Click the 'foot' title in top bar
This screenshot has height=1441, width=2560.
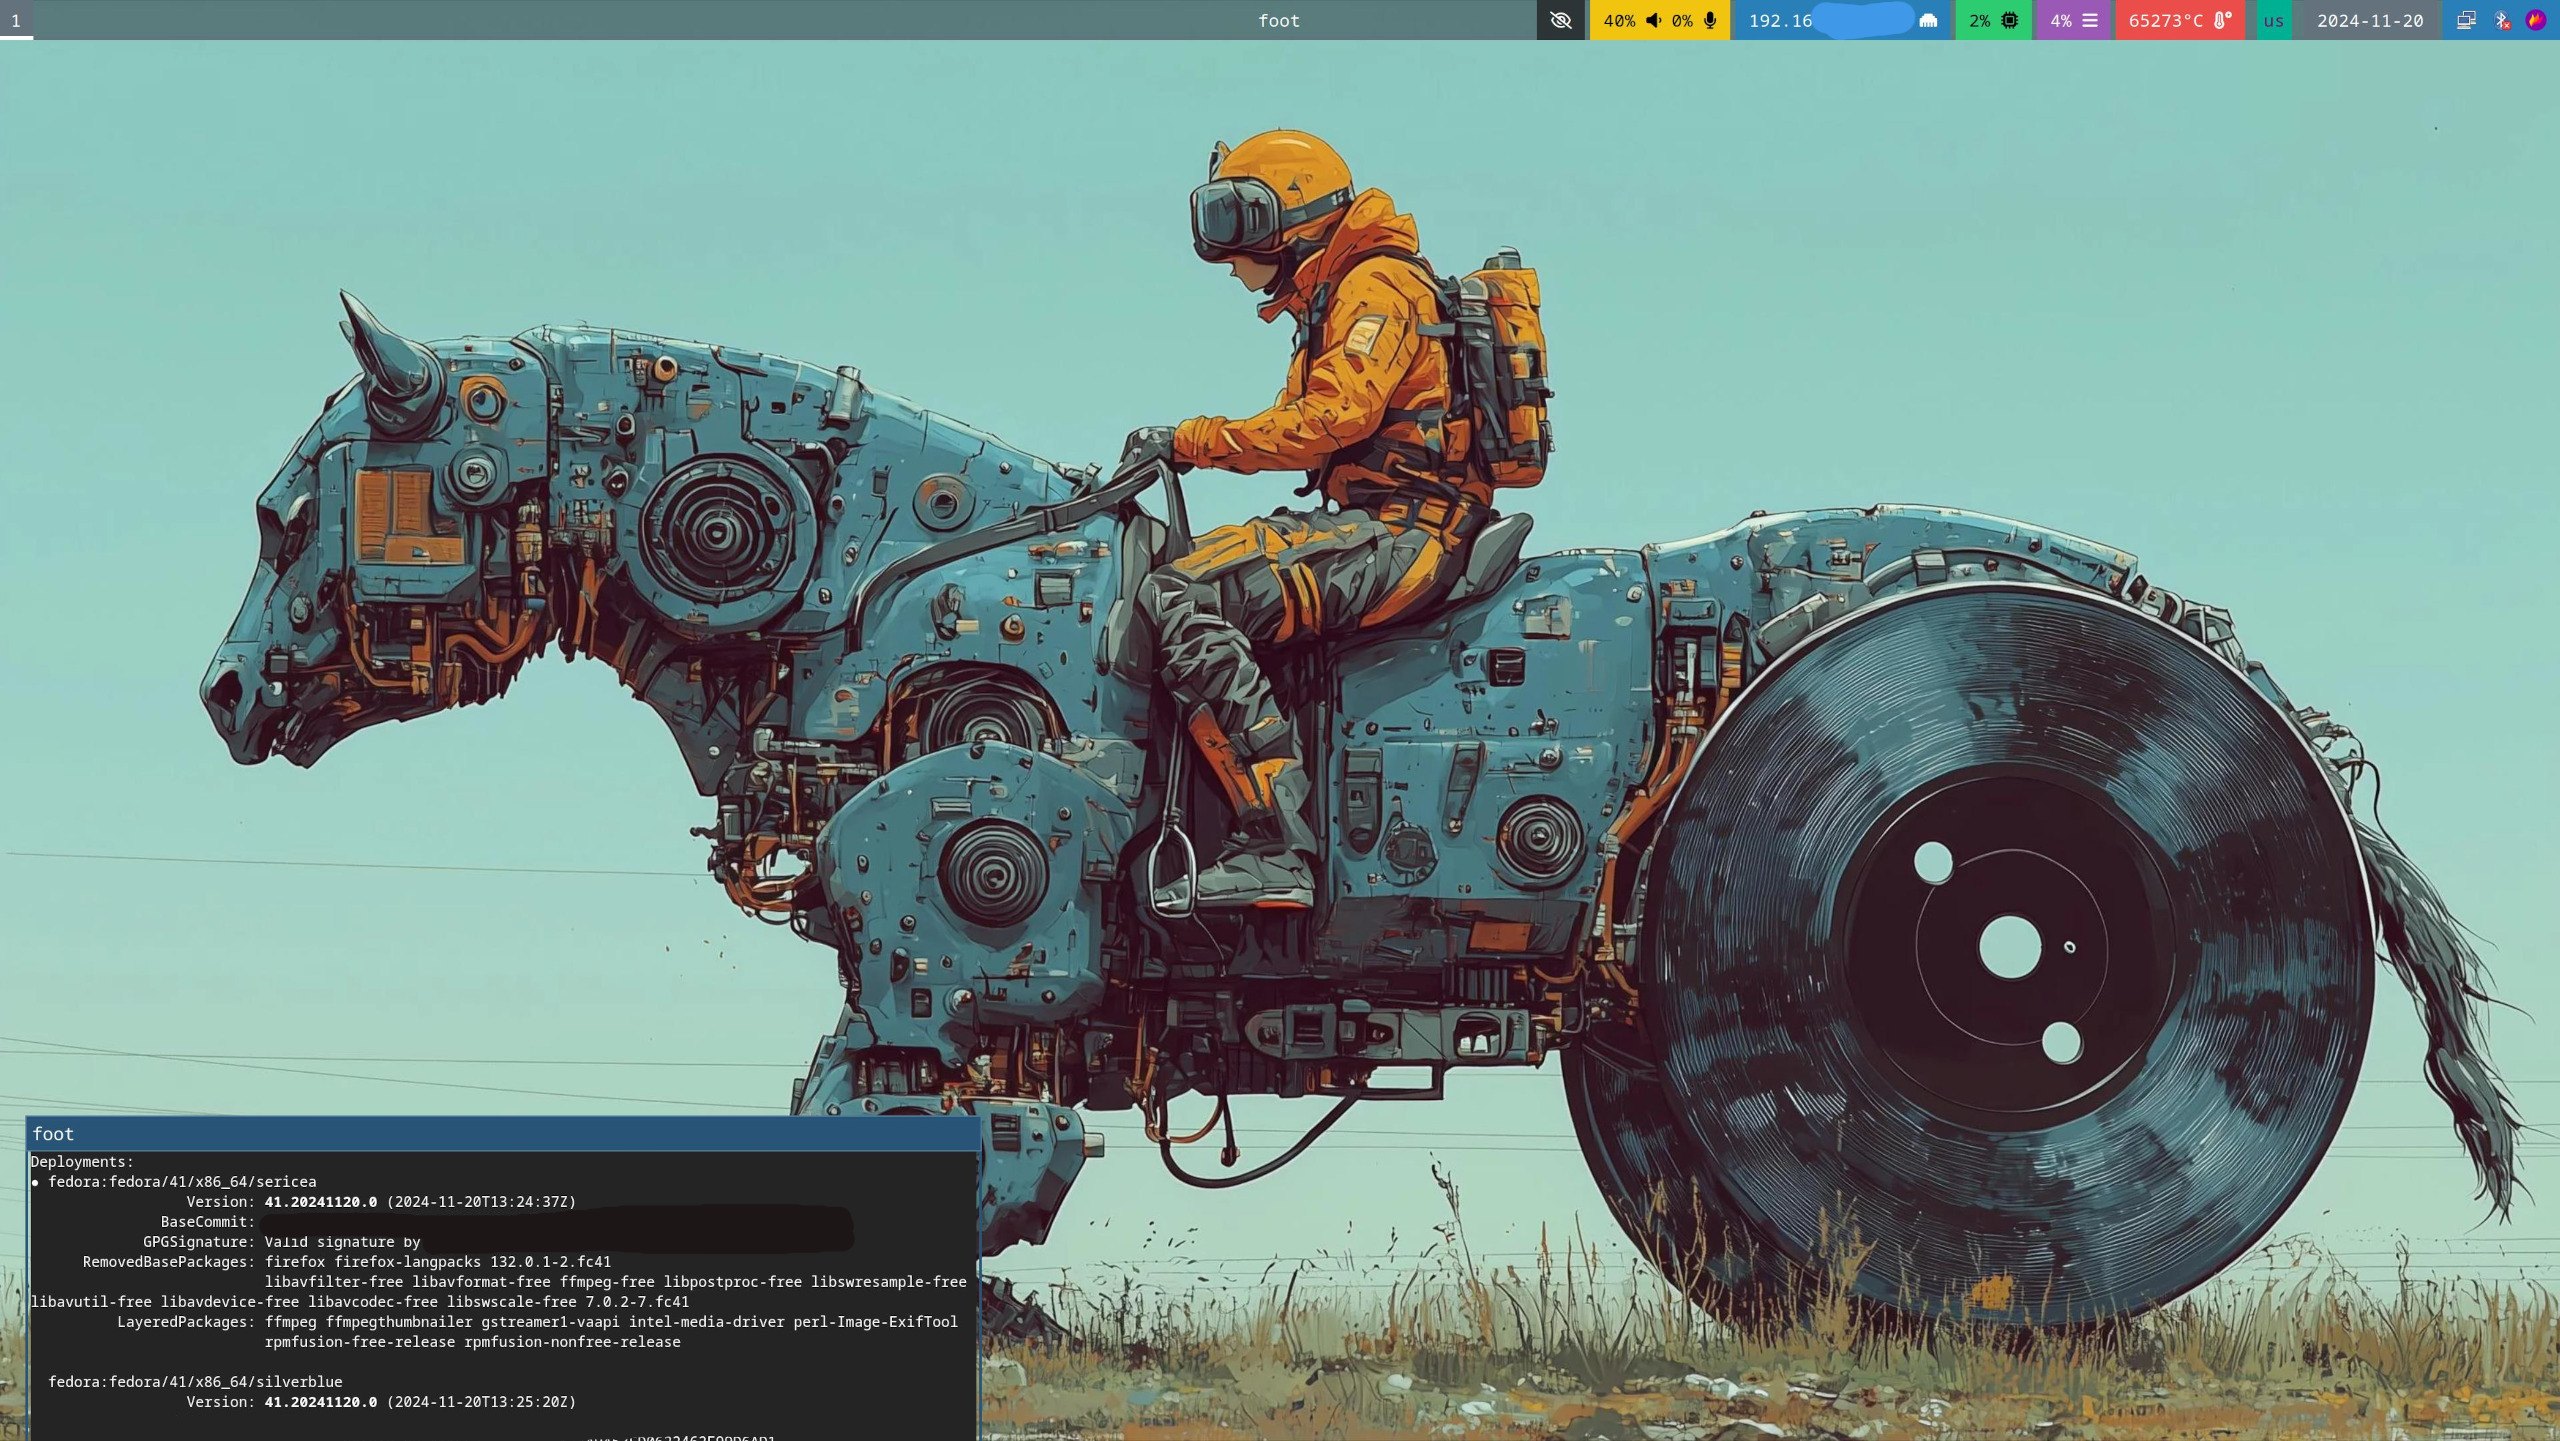1278,20
